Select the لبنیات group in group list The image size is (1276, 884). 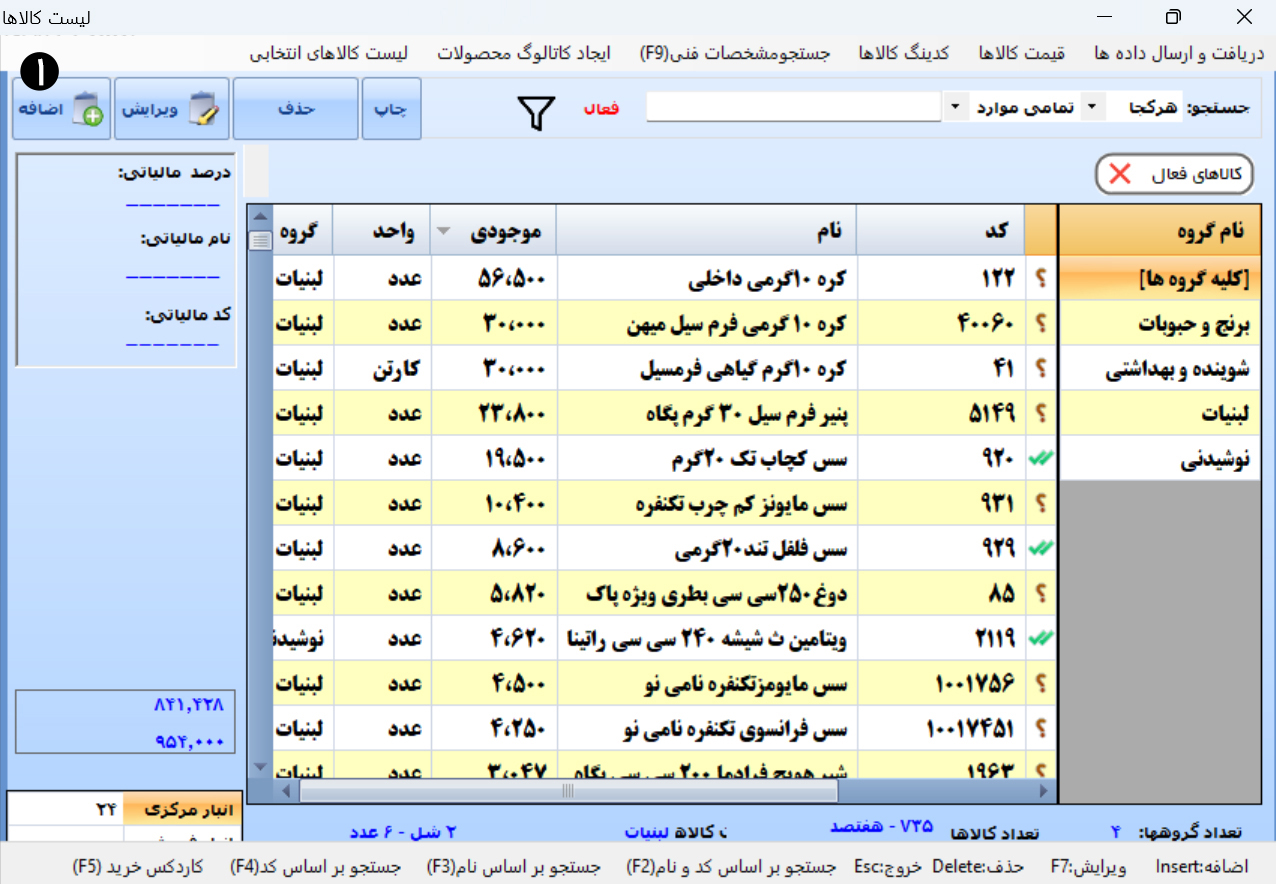(1158, 413)
